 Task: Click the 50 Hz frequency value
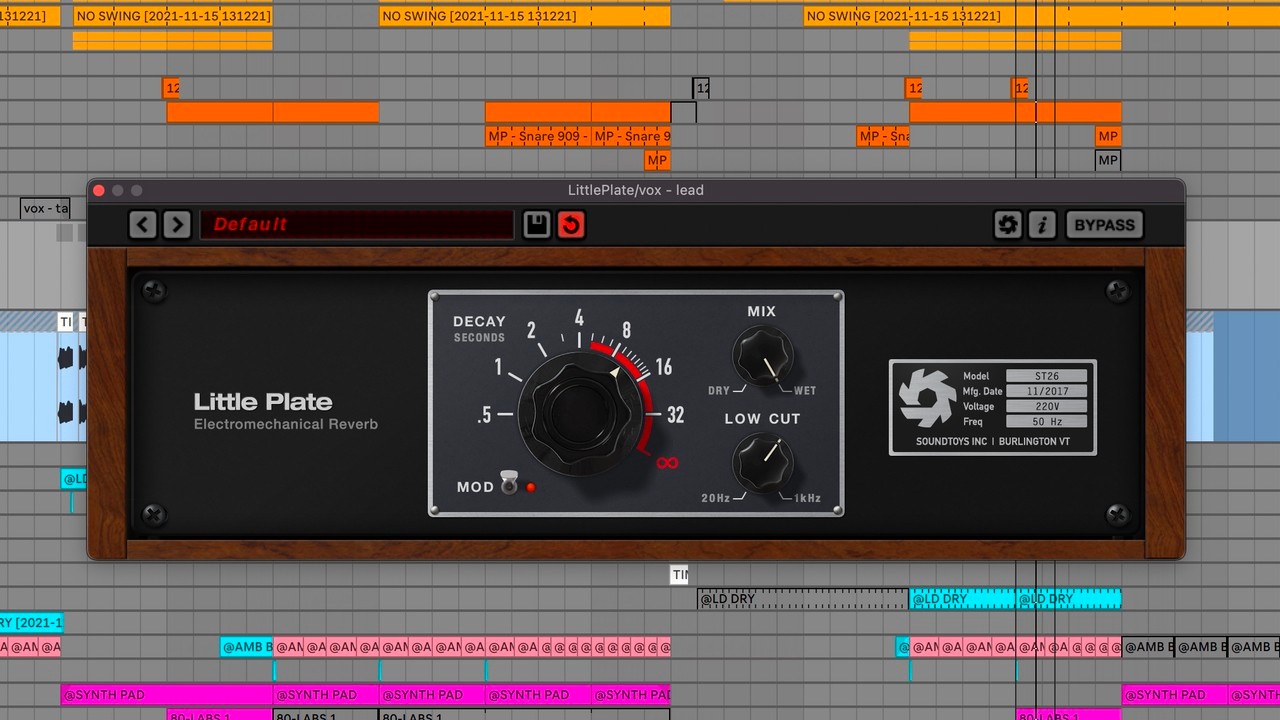click(1046, 422)
